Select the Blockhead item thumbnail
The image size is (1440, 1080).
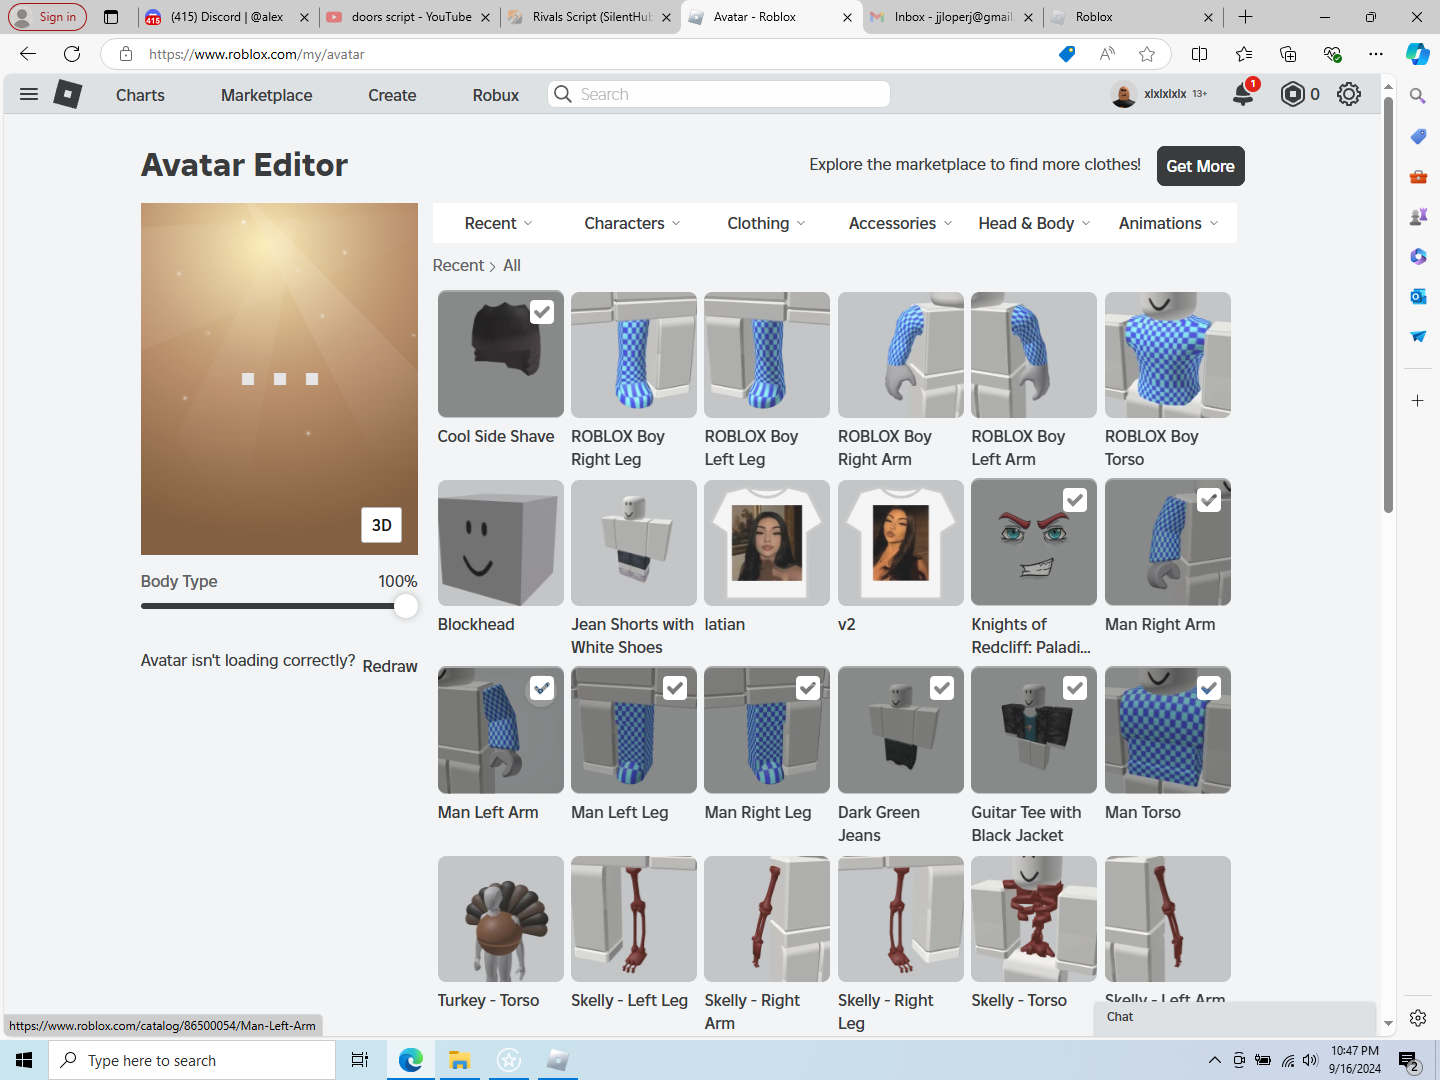click(x=501, y=543)
